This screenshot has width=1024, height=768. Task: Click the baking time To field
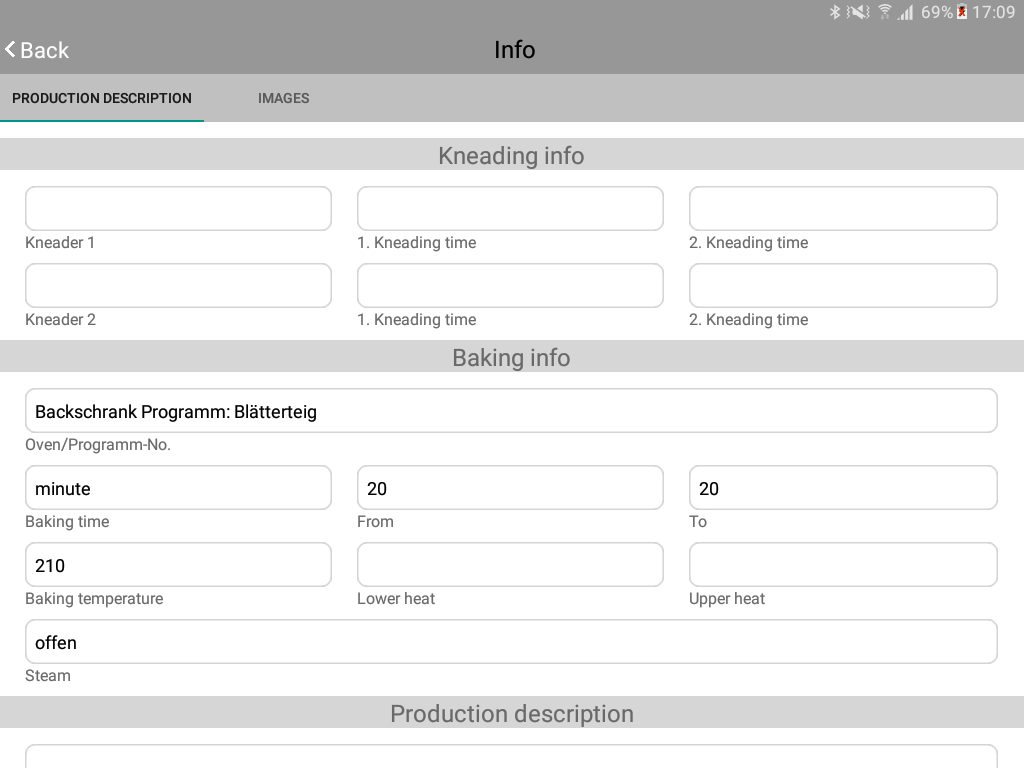pyautogui.click(x=843, y=488)
